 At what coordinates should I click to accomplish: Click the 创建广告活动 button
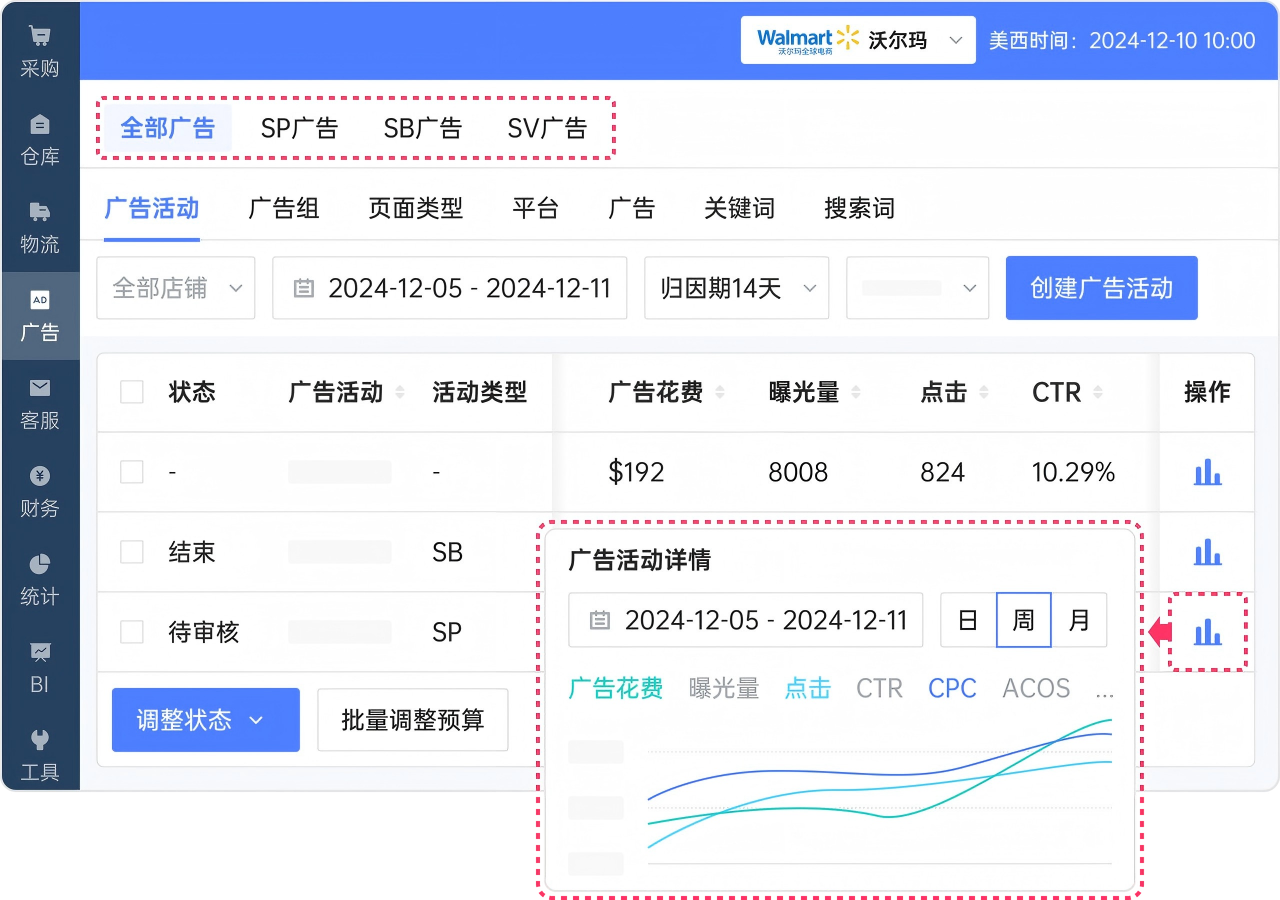pyautogui.click(x=1101, y=288)
